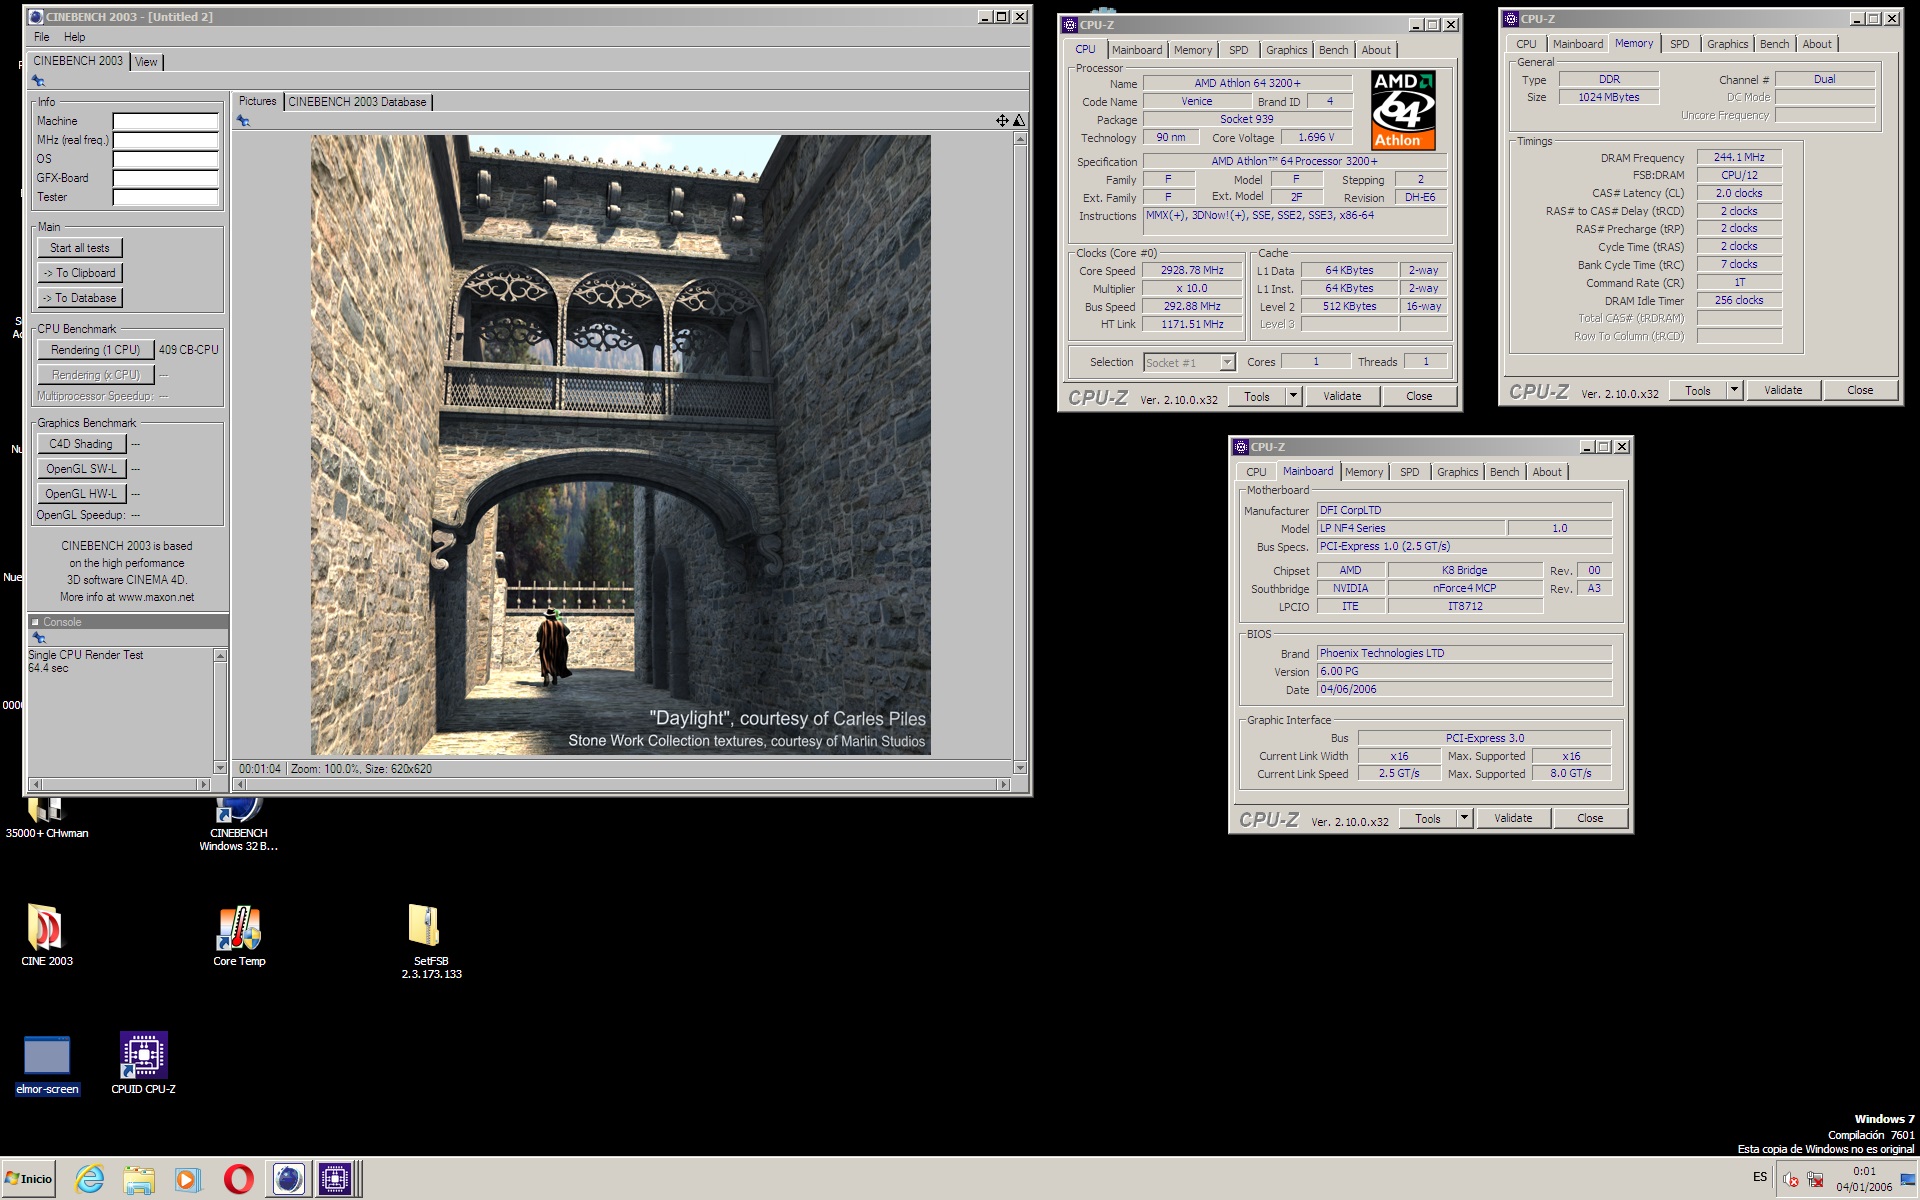Click the pin icon in the Pictures panel

pyautogui.click(x=243, y=121)
